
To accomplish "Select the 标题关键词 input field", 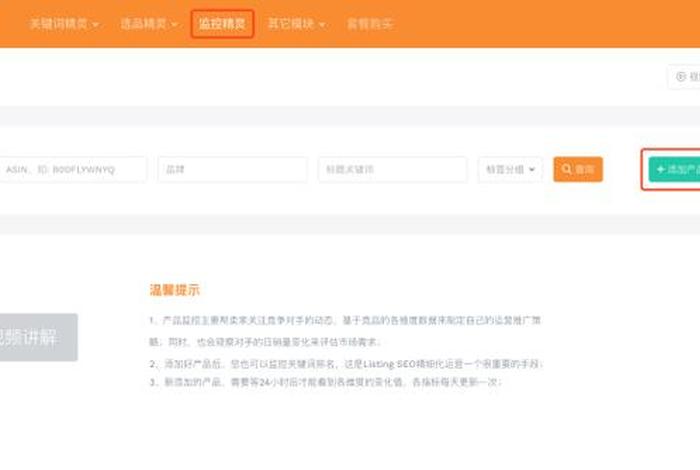I will point(392,170).
